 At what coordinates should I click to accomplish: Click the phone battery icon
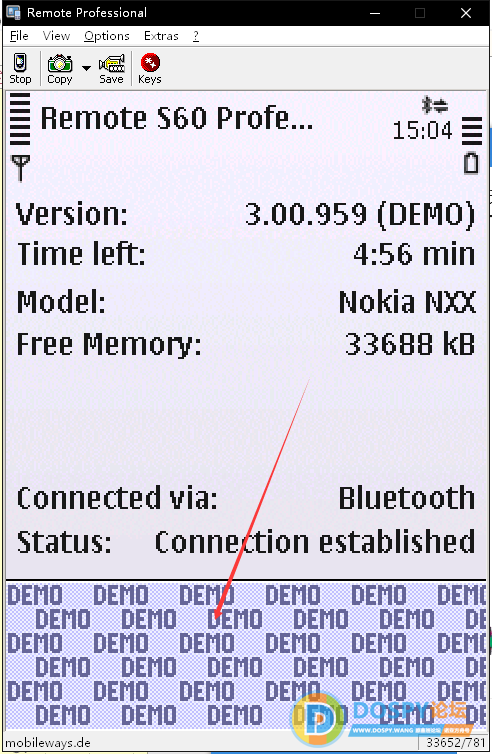pos(471,163)
